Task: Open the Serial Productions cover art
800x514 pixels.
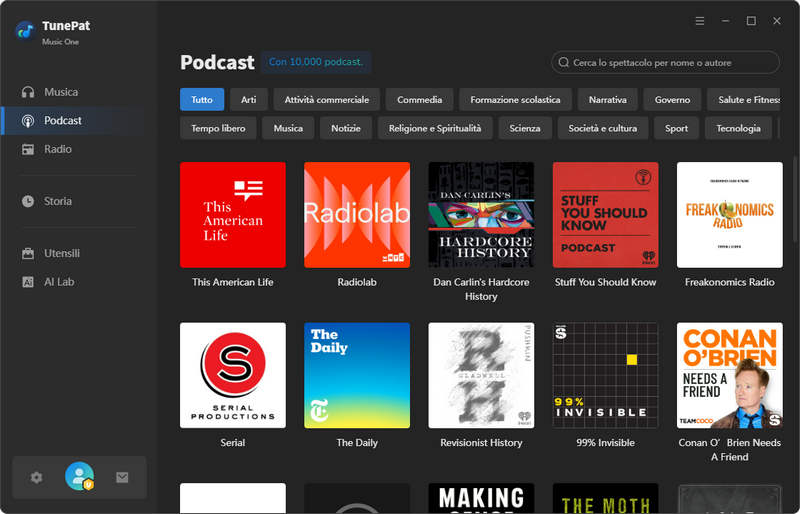Action: tap(233, 375)
